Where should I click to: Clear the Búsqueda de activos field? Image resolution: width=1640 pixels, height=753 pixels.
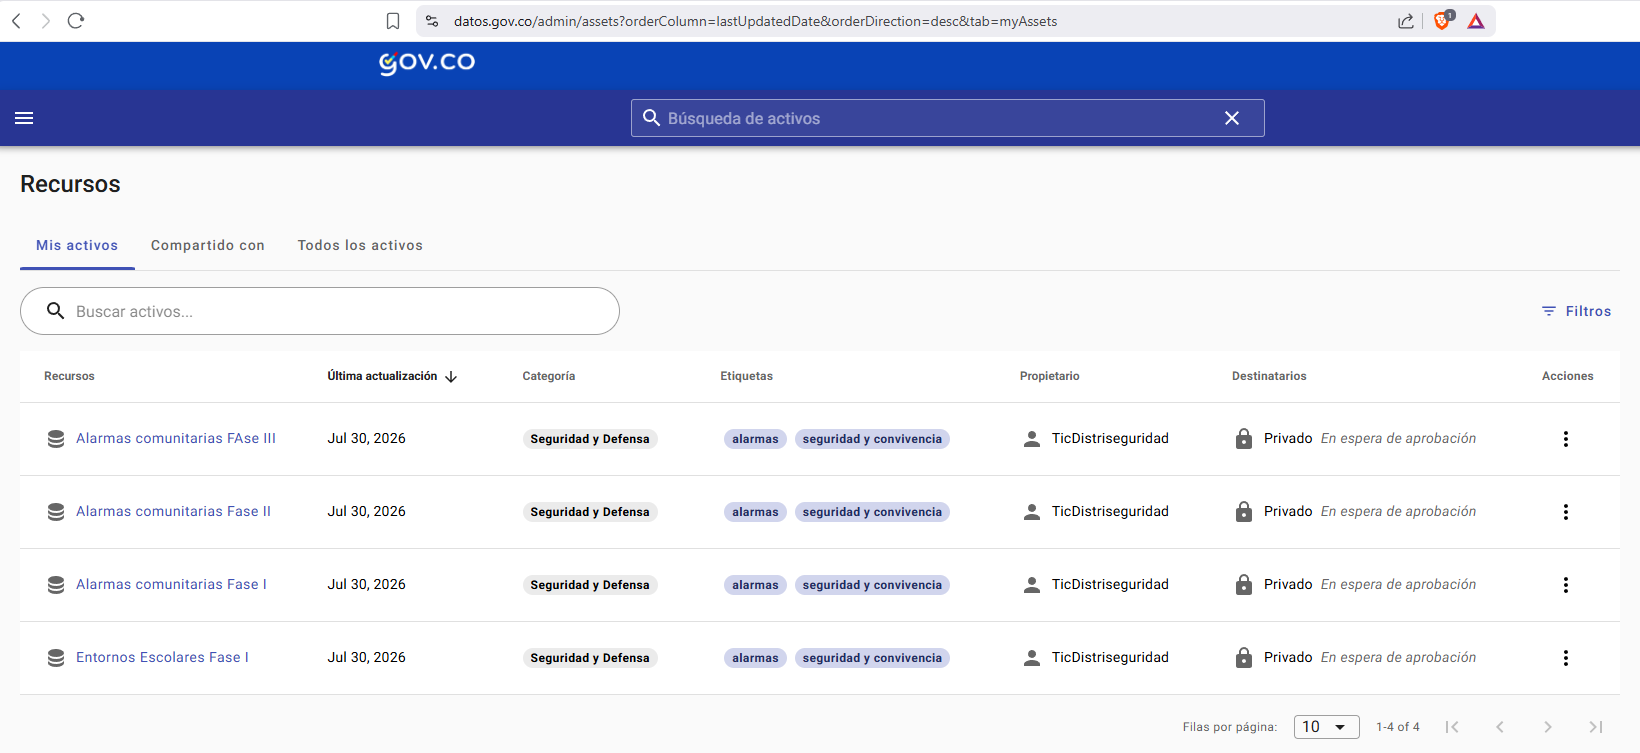pyautogui.click(x=1232, y=118)
